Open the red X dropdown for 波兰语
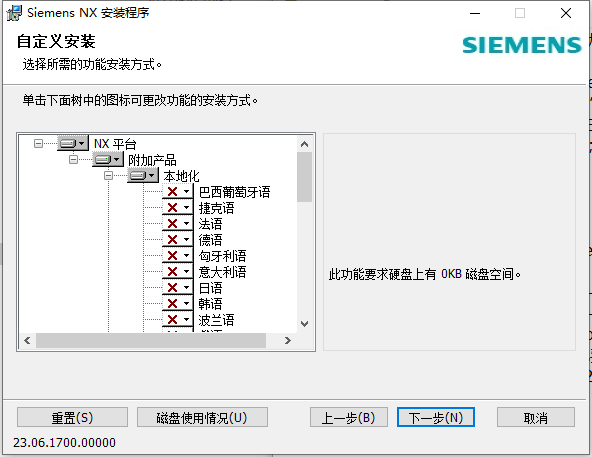The image size is (592, 457). point(178,320)
